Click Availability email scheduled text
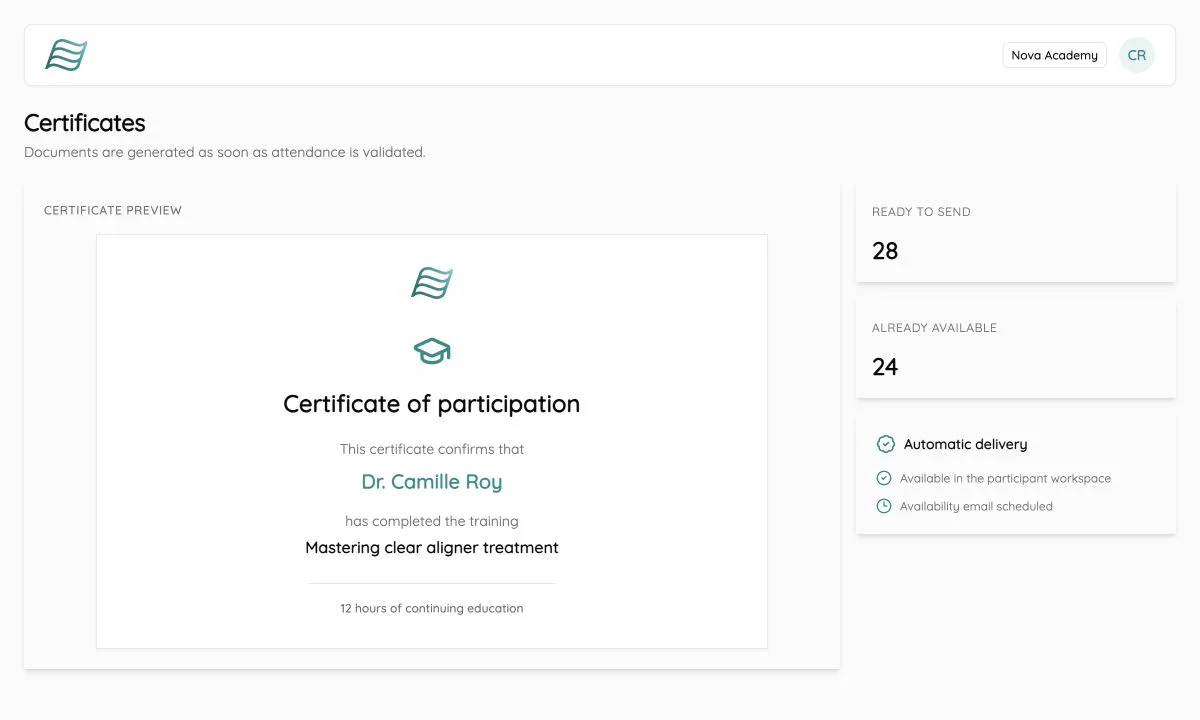Image resolution: width=1200 pixels, height=720 pixels. [976, 506]
